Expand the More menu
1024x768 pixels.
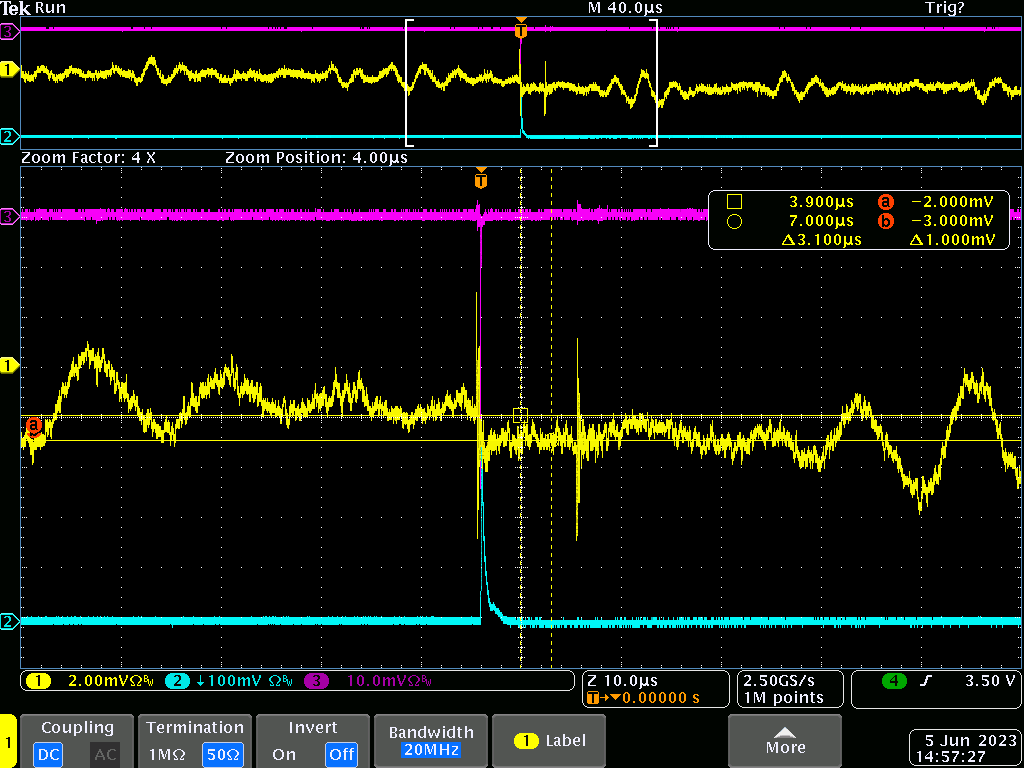(x=785, y=740)
